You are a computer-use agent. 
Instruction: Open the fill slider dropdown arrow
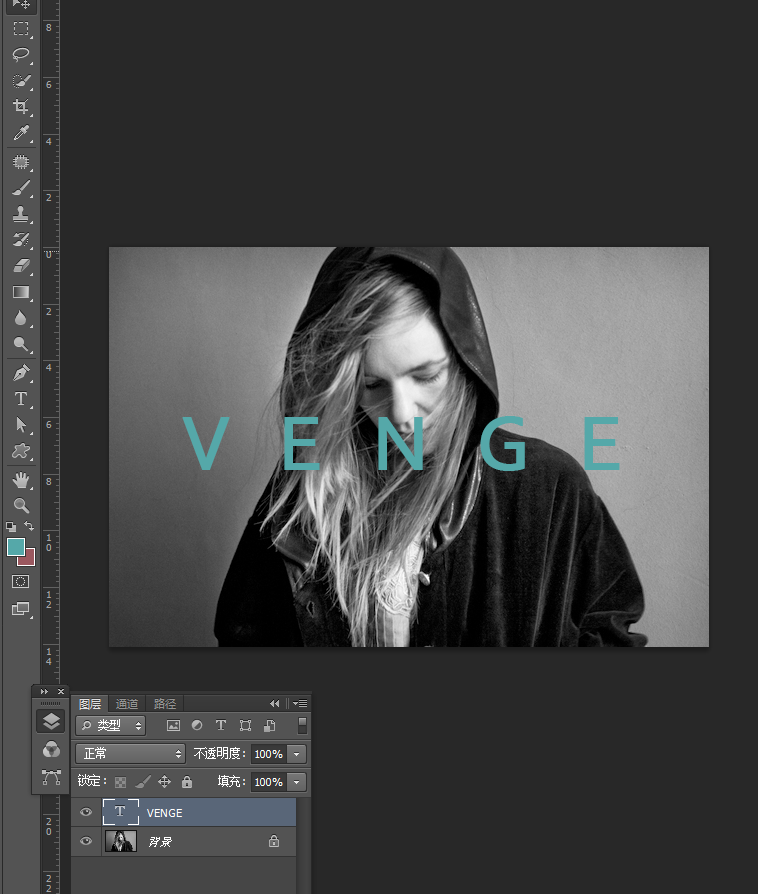(x=297, y=782)
